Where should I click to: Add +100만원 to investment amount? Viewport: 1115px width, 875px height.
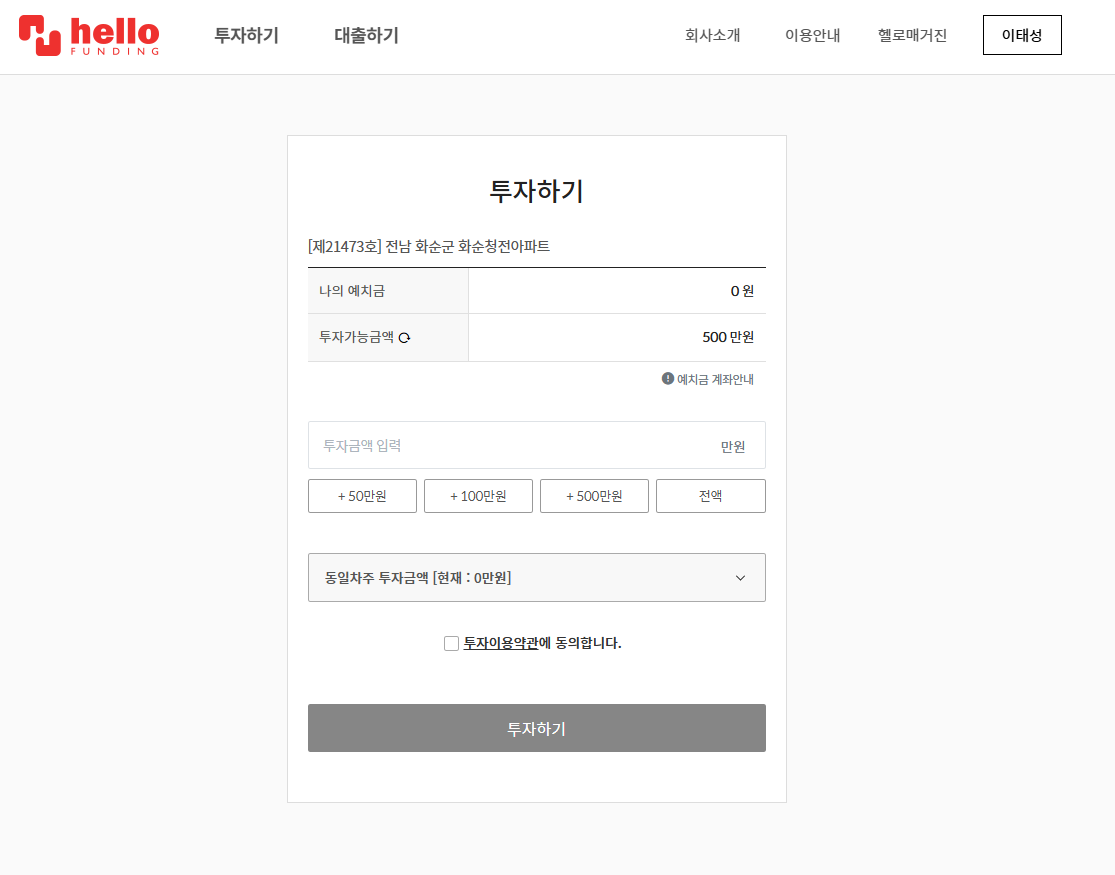(x=478, y=496)
